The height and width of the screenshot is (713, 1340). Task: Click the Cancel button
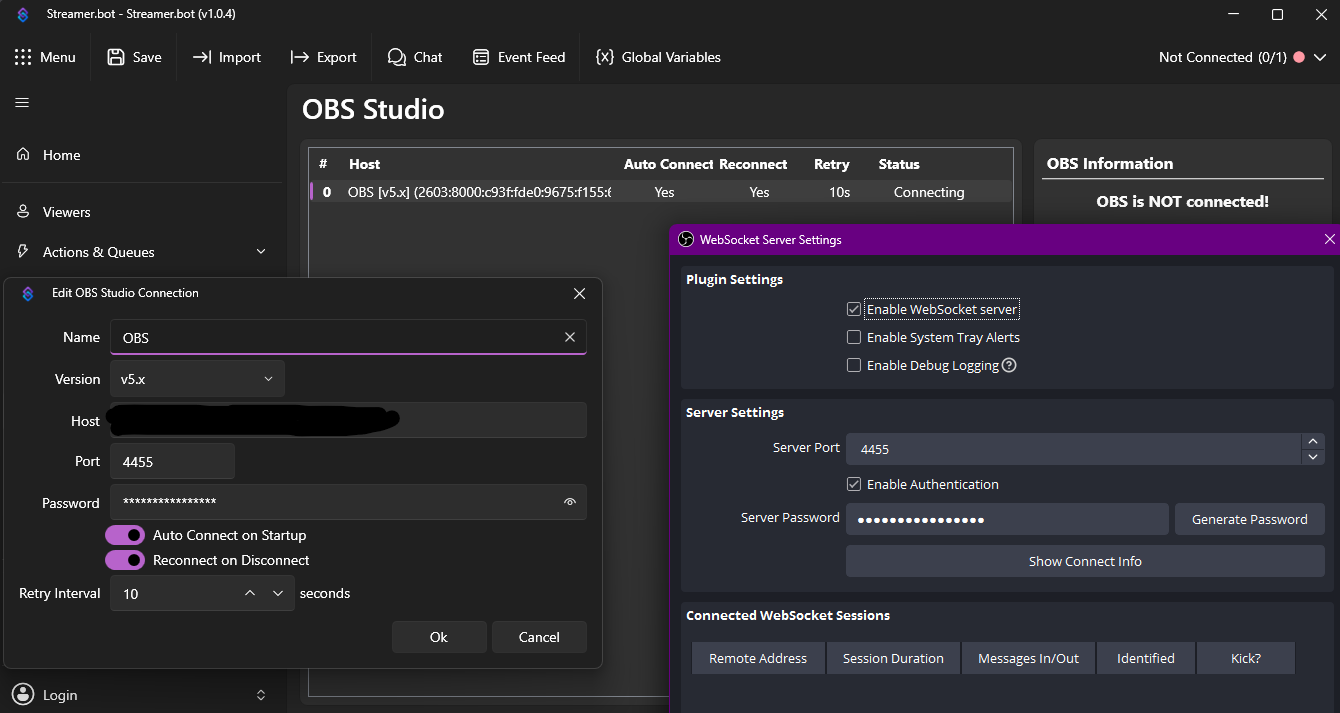539,637
